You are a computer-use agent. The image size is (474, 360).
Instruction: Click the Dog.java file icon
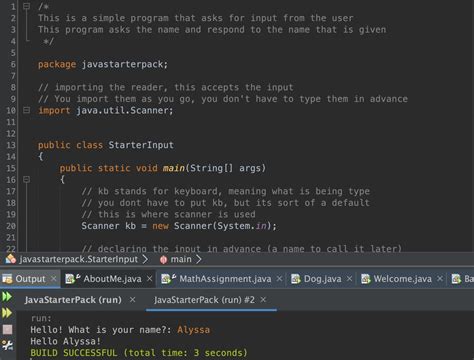(x=296, y=279)
